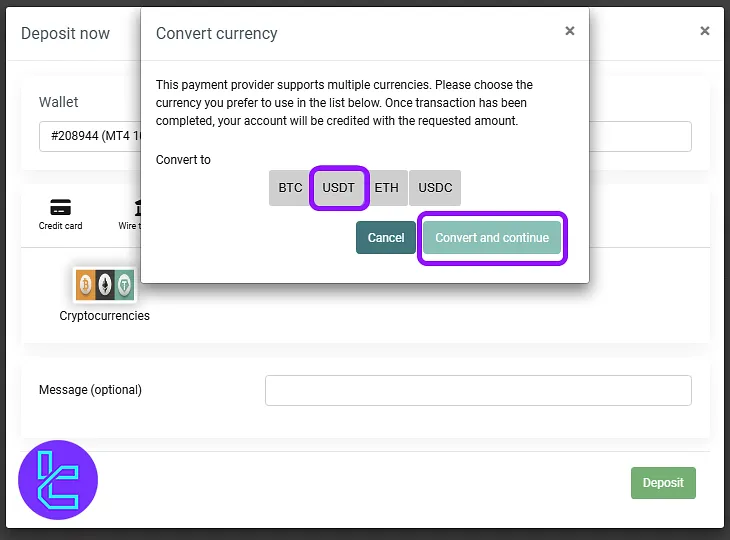The height and width of the screenshot is (540, 730).
Task: Choose the Cryptocurrencies payment thumbnail
Action: 105,284
